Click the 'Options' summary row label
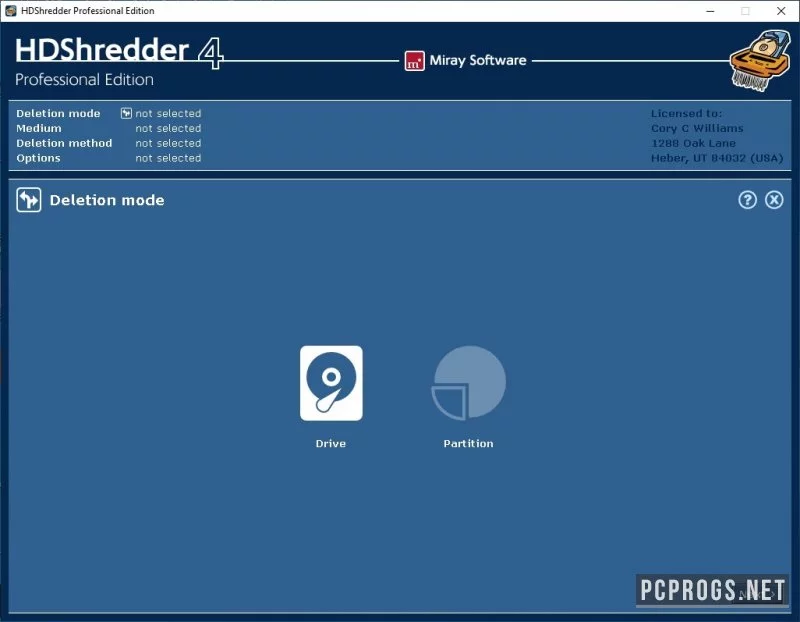Viewport: 800px width, 622px height. tap(38, 158)
